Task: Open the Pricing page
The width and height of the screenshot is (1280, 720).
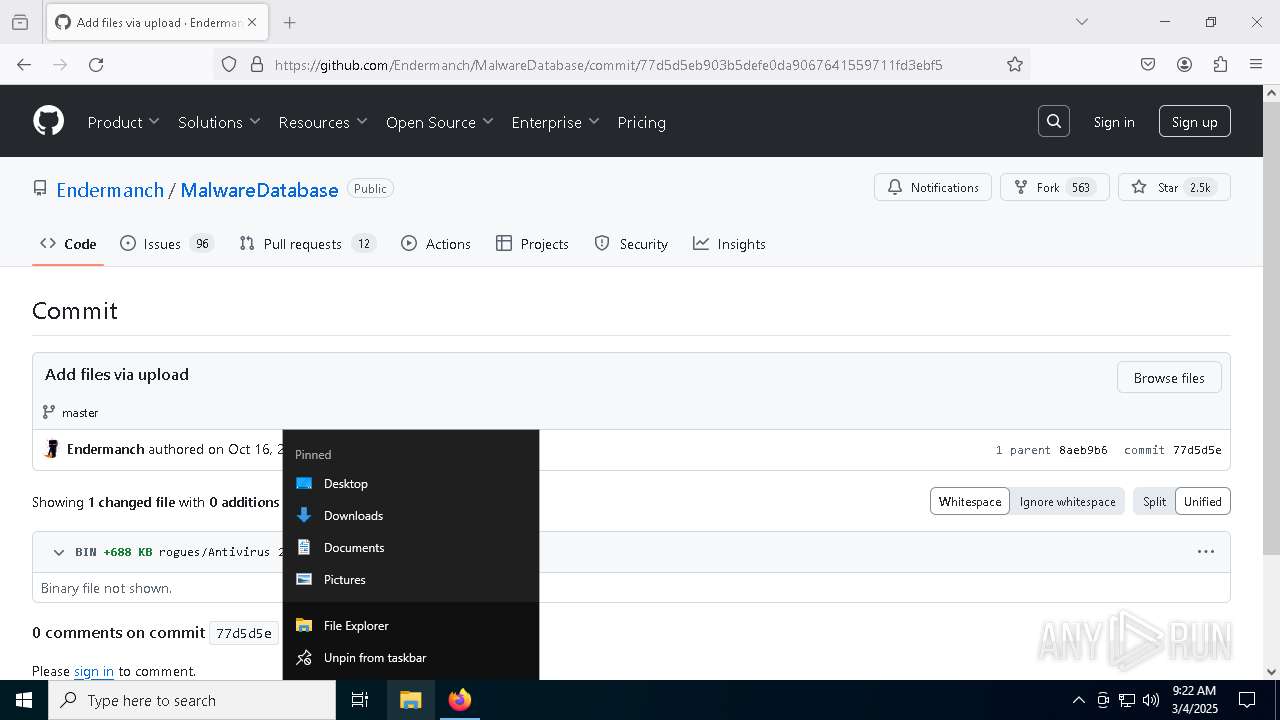Action: [x=641, y=122]
